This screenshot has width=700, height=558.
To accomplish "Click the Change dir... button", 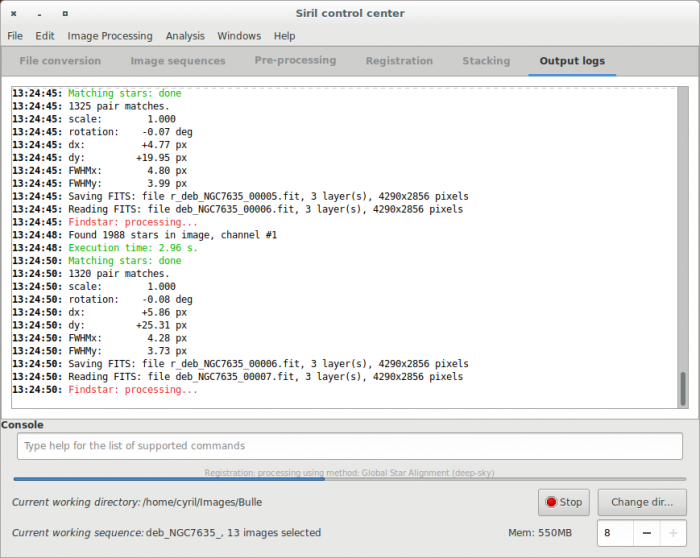I will point(642,502).
